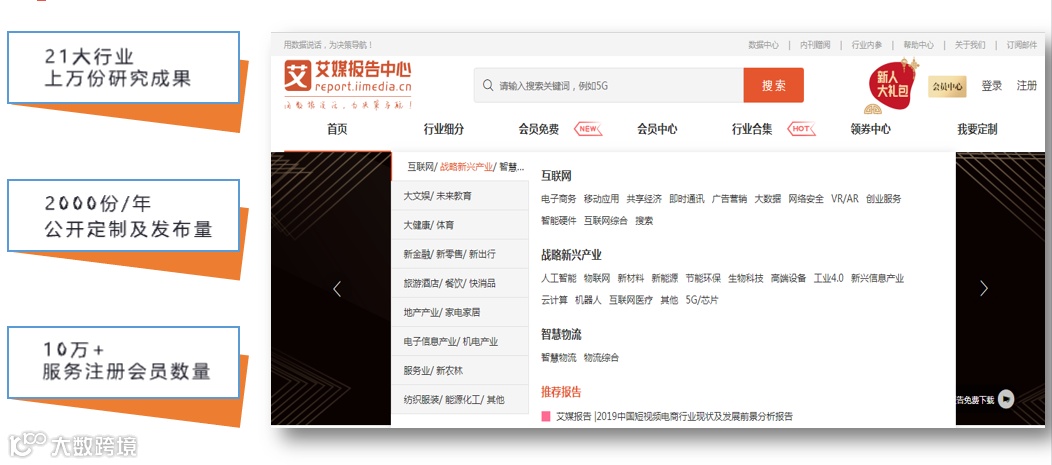
Task: Select the 领券中心 navigation tab
Action: (x=870, y=130)
